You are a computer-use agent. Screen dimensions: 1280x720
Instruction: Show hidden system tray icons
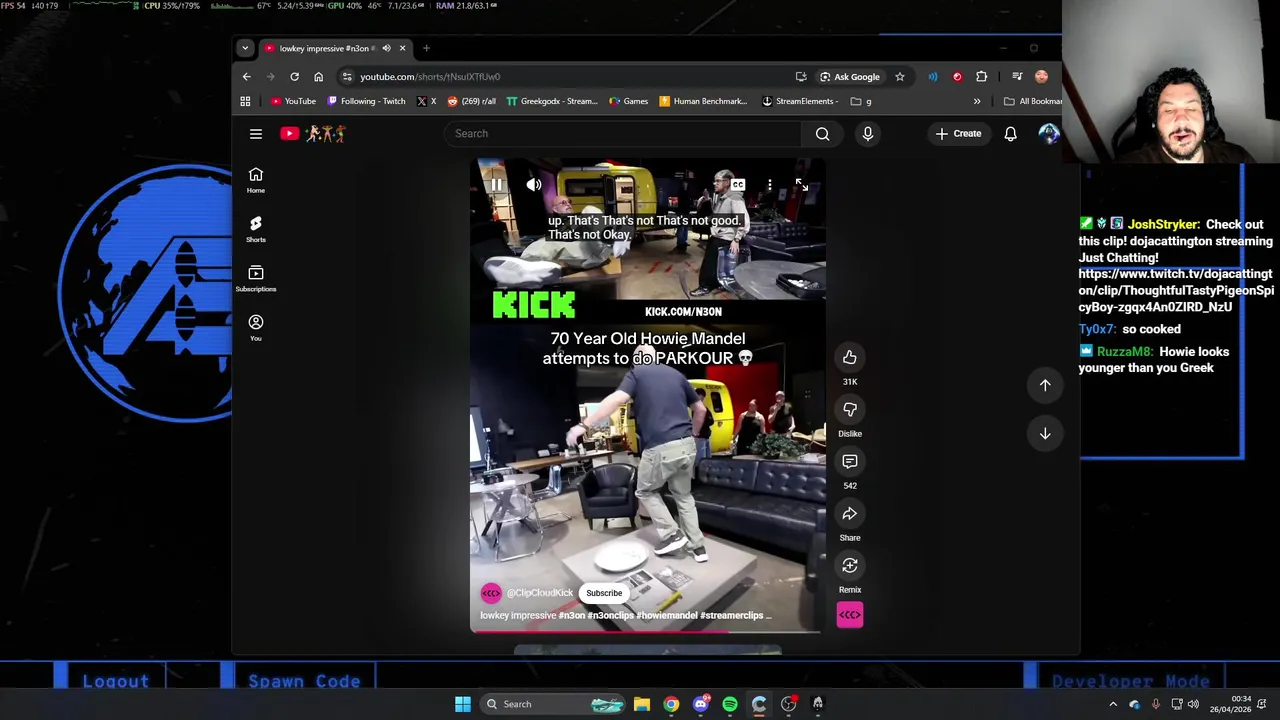click(x=1113, y=704)
